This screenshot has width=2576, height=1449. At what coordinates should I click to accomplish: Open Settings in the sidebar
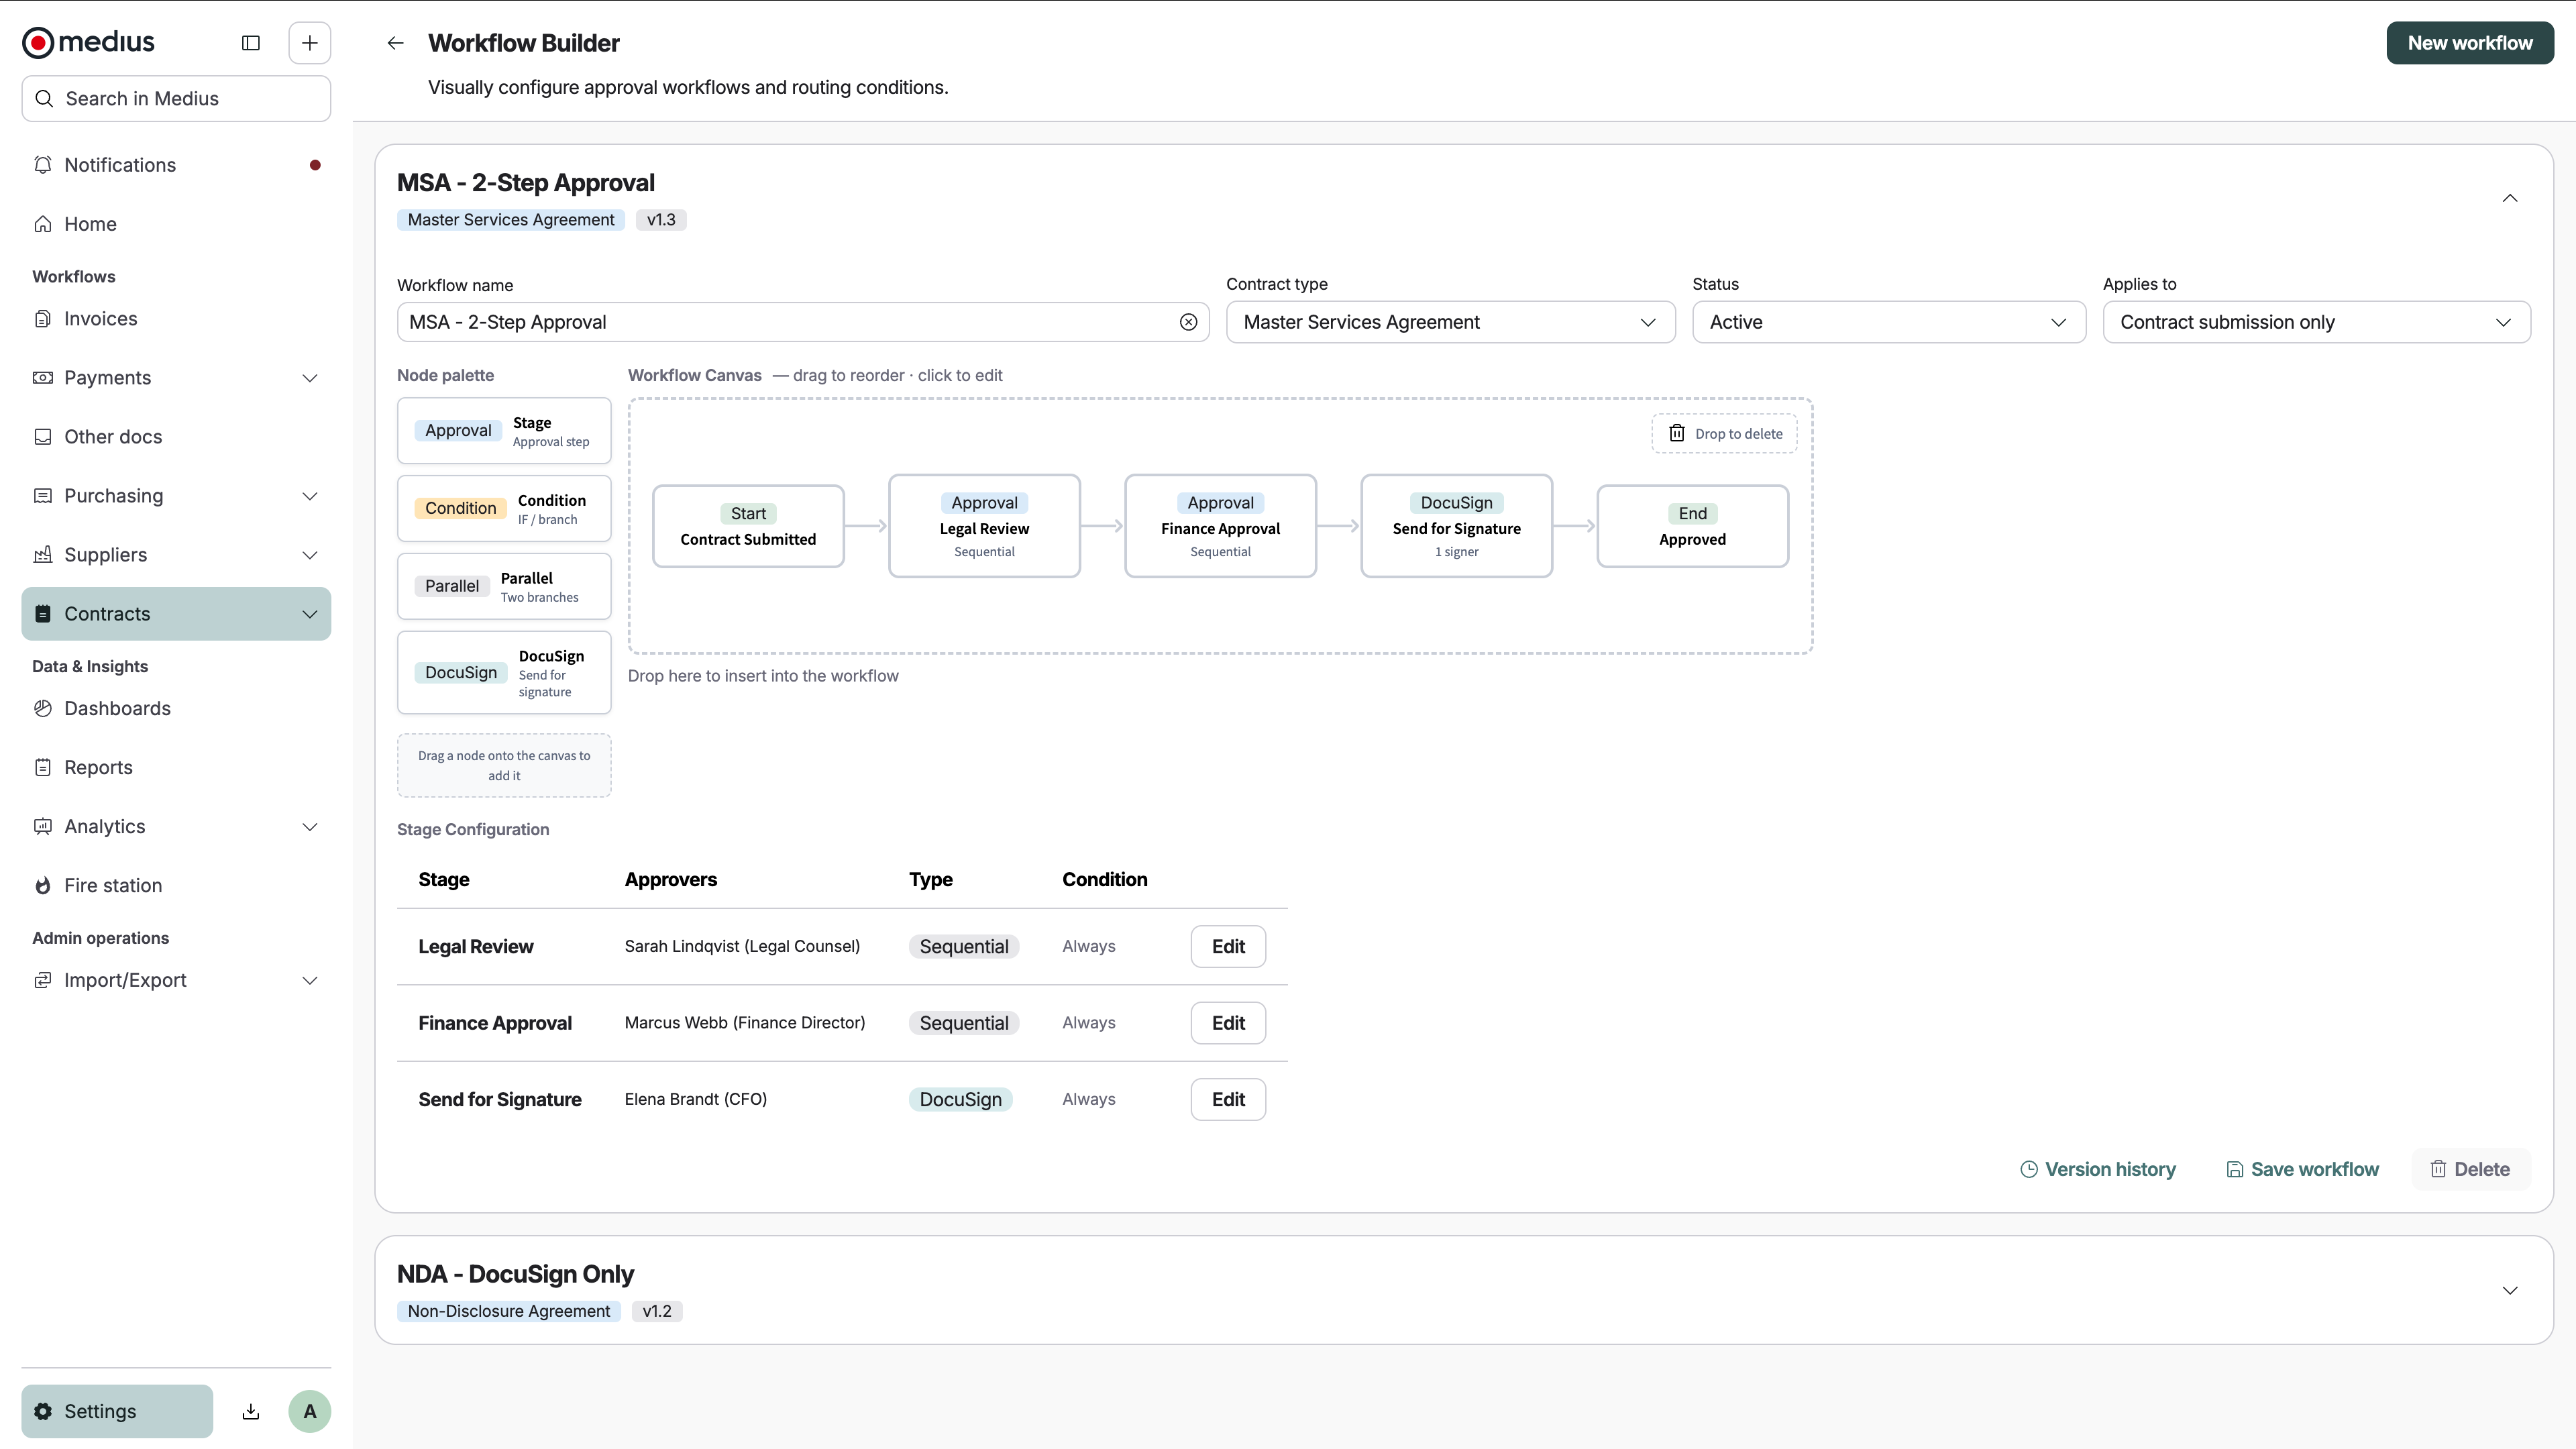tap(117, 1411)
